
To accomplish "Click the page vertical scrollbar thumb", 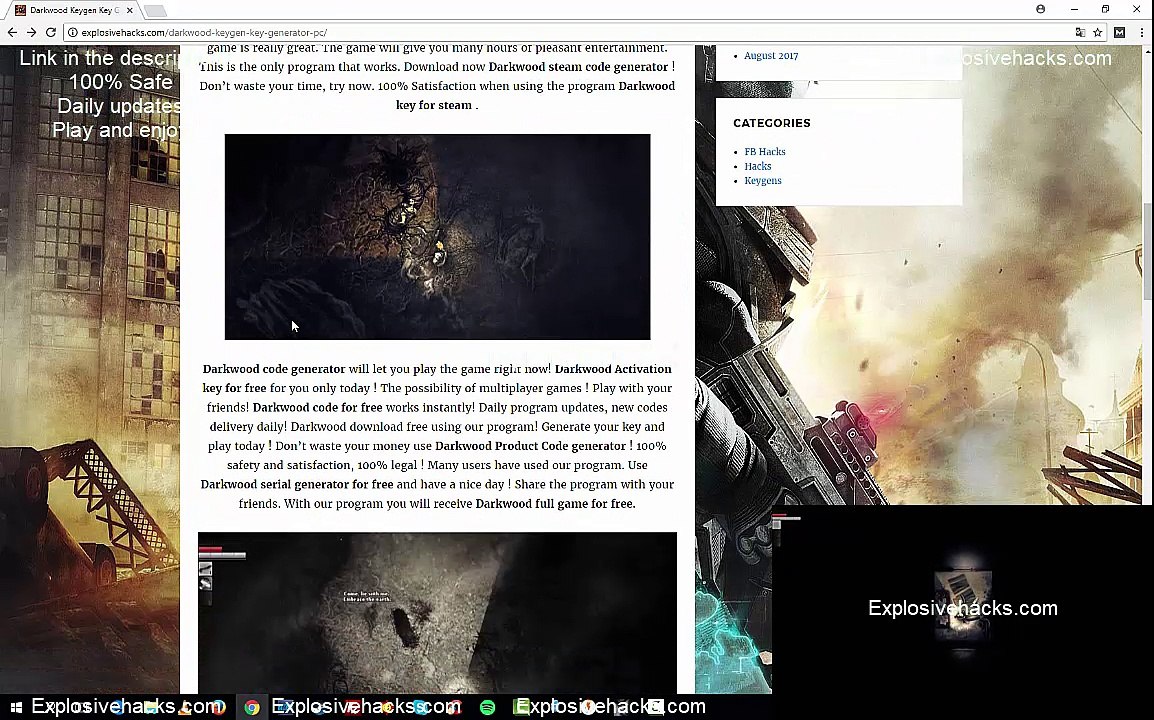I will [x=1147, y=250].
